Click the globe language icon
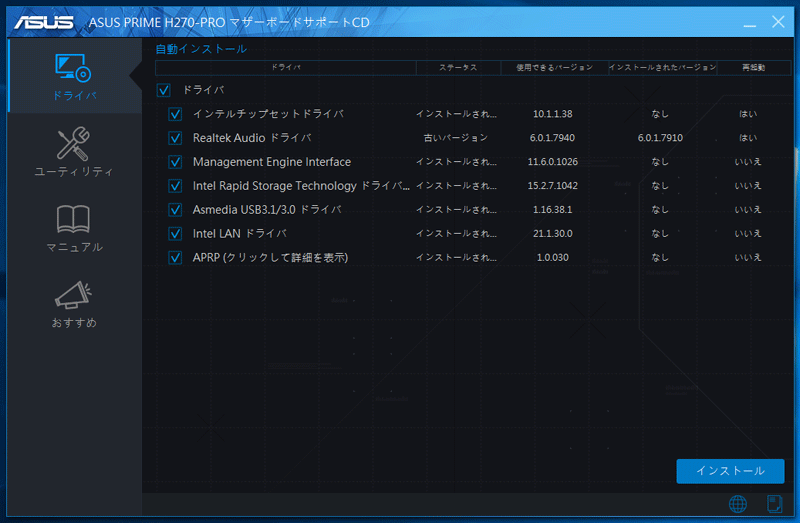The width and height of the screenshot is (800, 523). (x=738, y=504)
